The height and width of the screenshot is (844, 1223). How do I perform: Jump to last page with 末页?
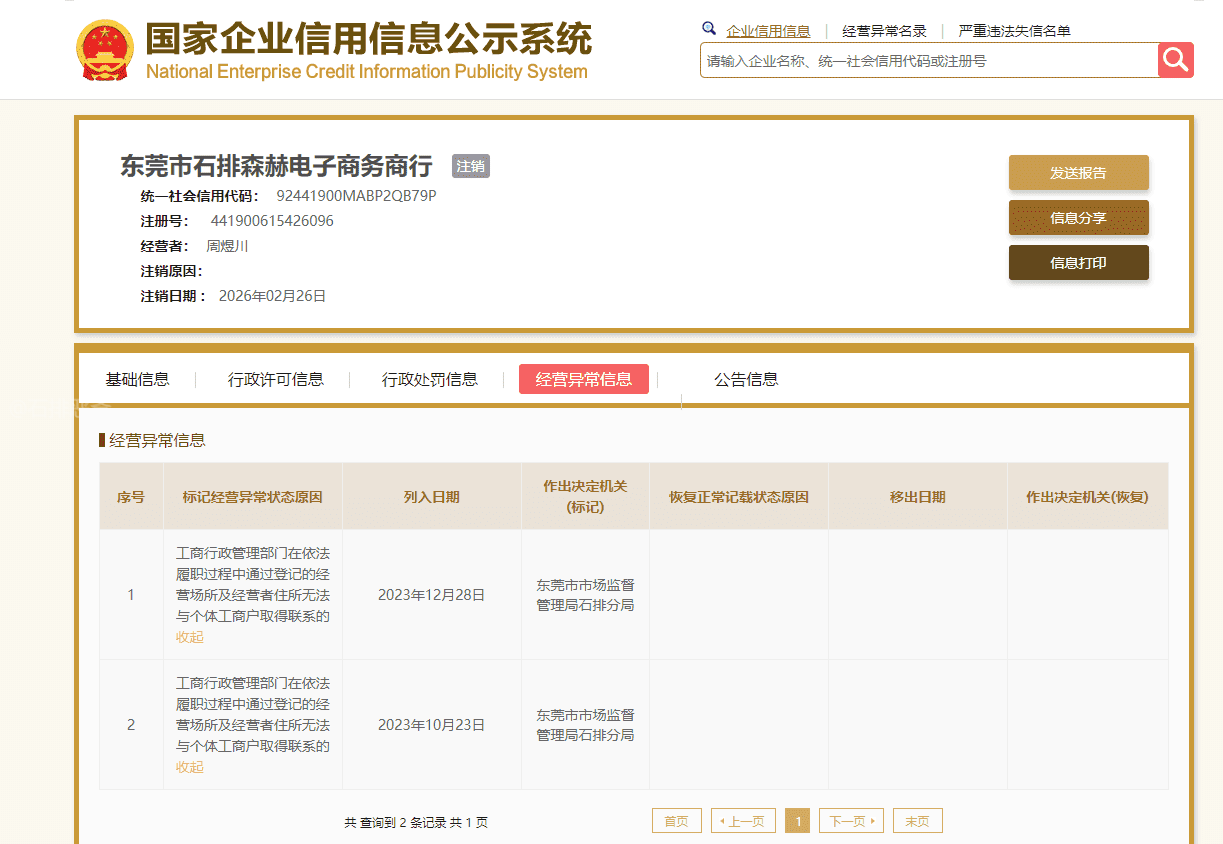pyautogui.click(x=917, y=821)
